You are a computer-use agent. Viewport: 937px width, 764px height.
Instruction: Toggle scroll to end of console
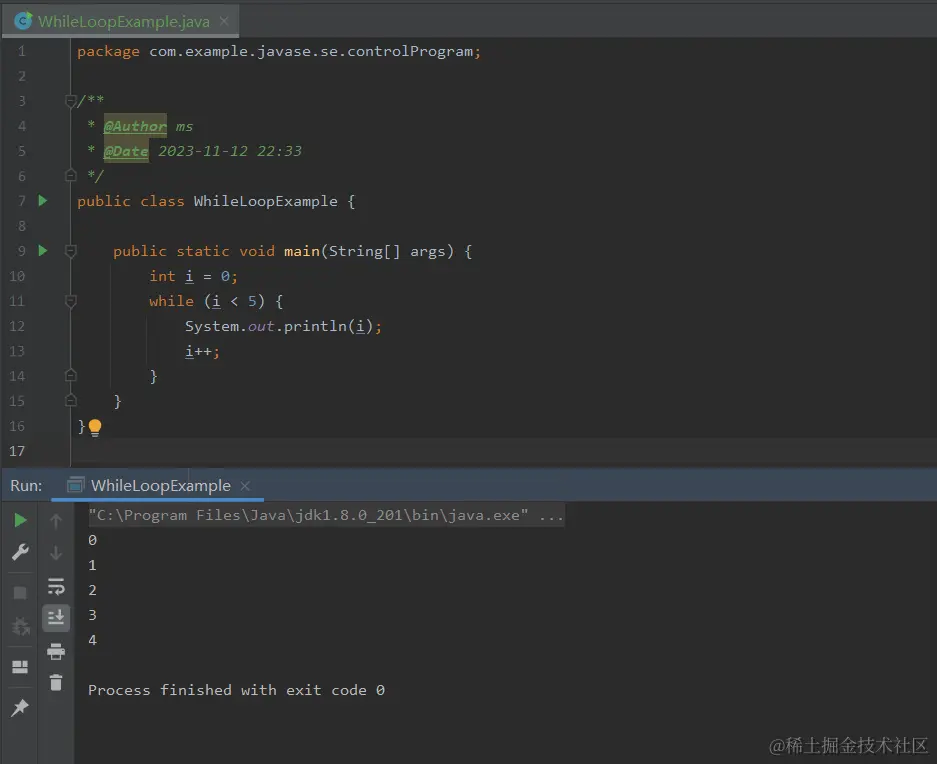56,618
